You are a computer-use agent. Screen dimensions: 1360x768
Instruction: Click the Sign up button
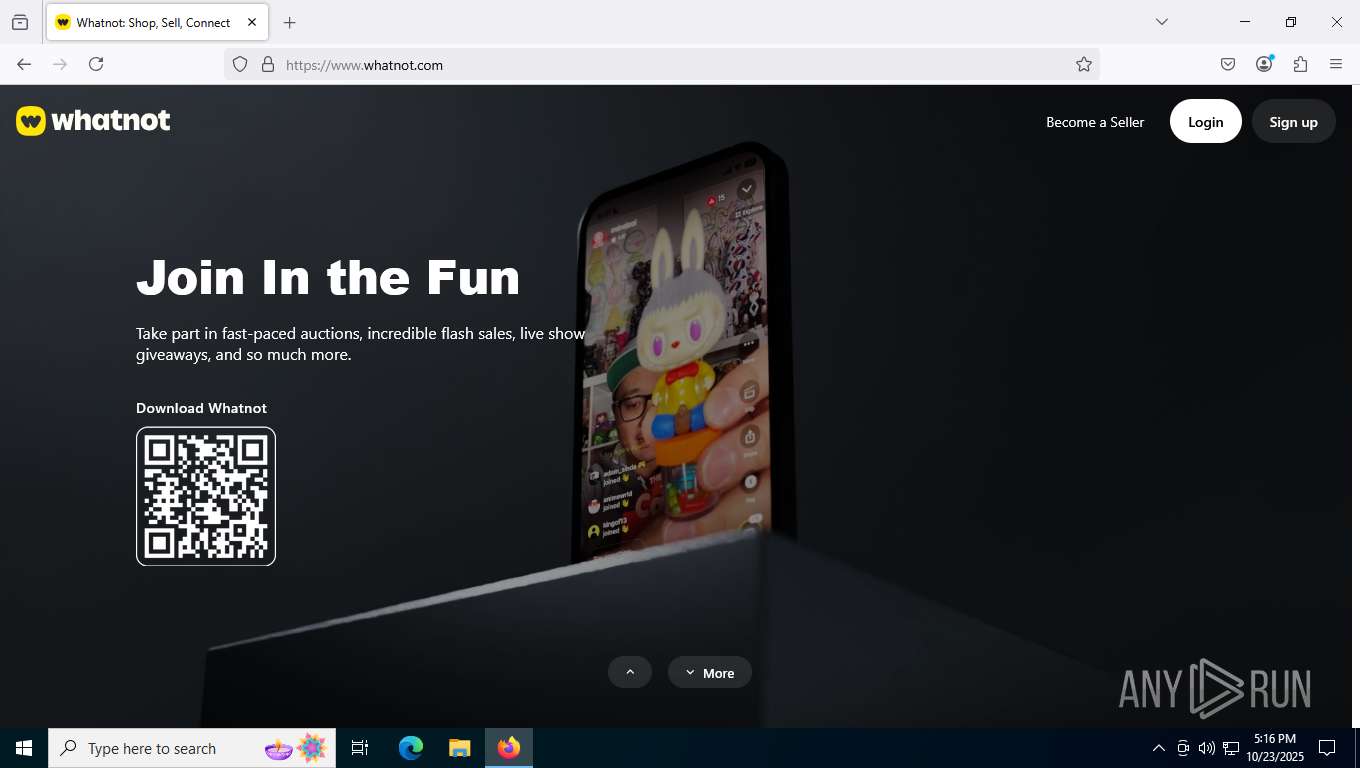[x=1293, y=121]
